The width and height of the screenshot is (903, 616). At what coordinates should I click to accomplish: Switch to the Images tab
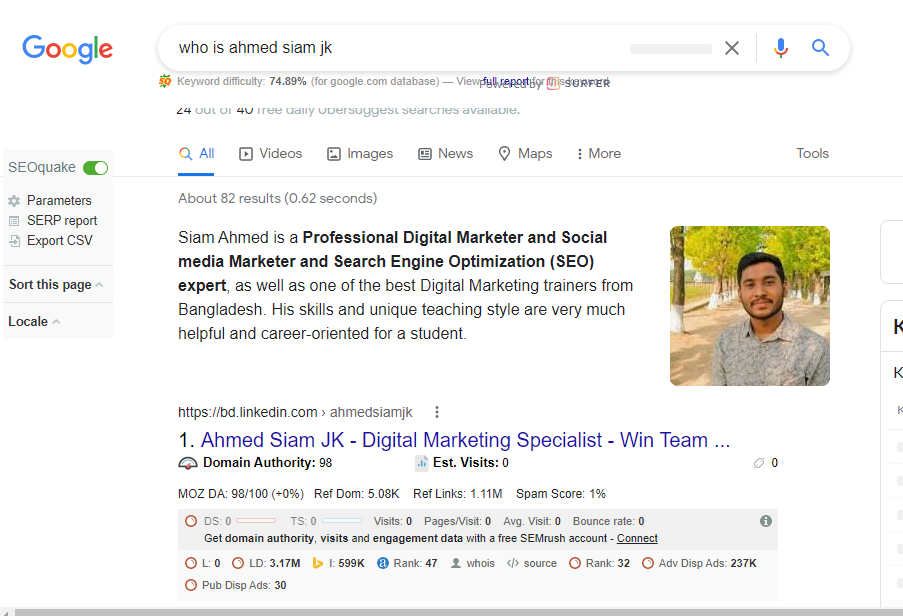[x=360, y=154]
